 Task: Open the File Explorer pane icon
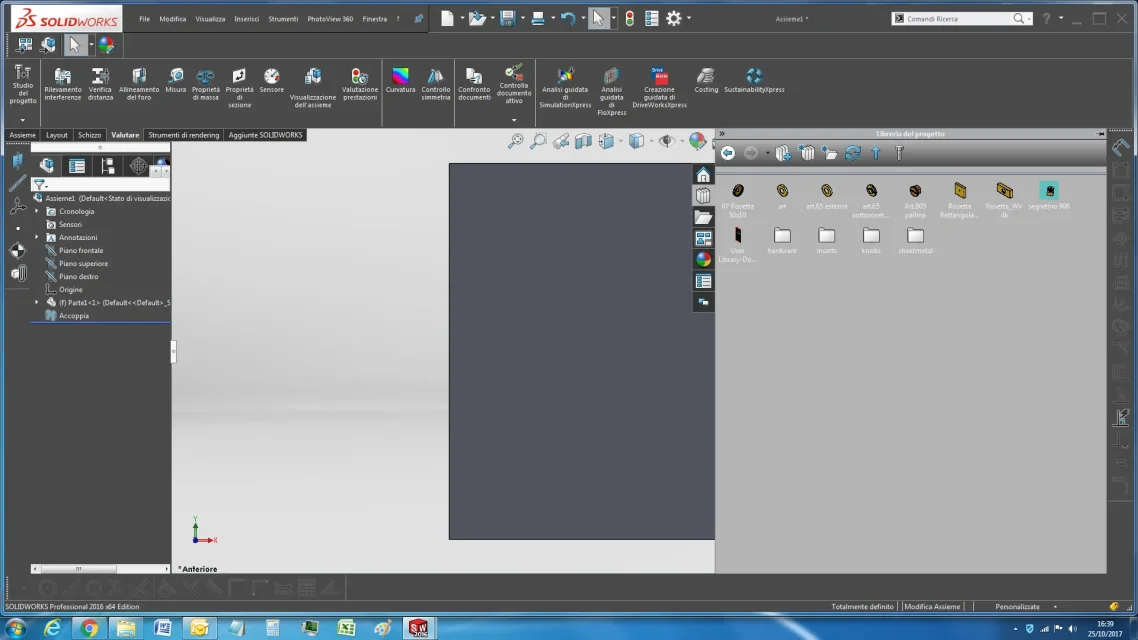[x=703, y=217]
